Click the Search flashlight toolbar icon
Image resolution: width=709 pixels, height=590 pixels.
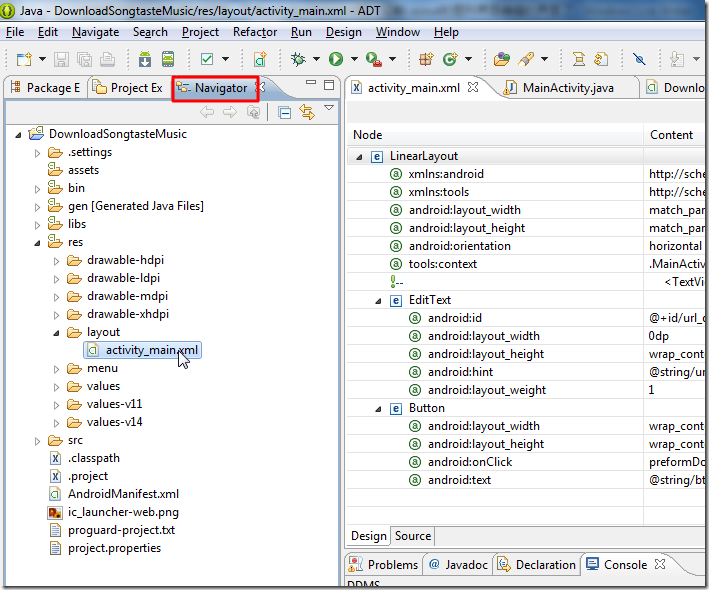click(x=526, y=59)
